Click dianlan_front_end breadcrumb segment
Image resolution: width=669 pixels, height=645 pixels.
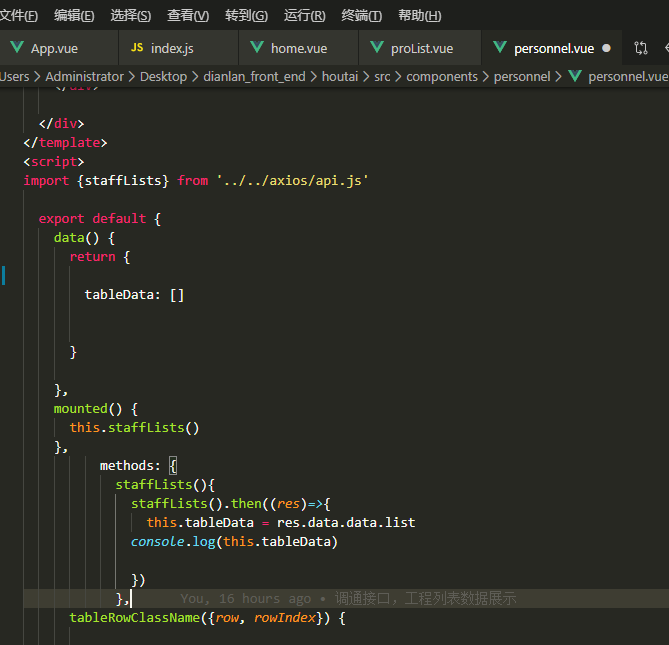254,77
